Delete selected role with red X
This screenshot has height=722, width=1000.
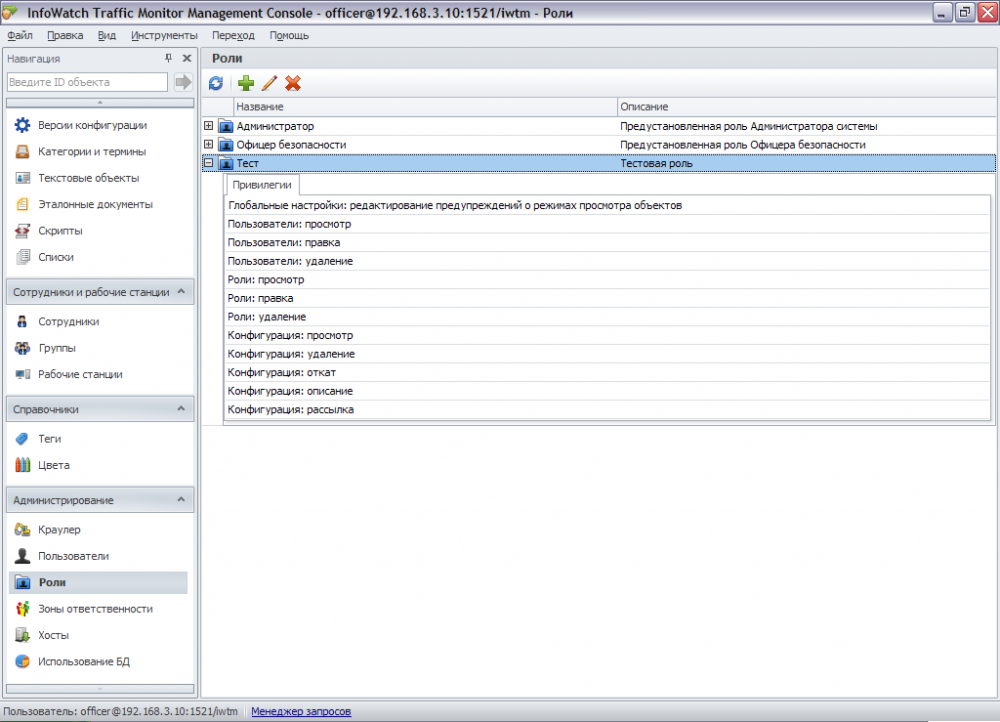click(293, 83)
